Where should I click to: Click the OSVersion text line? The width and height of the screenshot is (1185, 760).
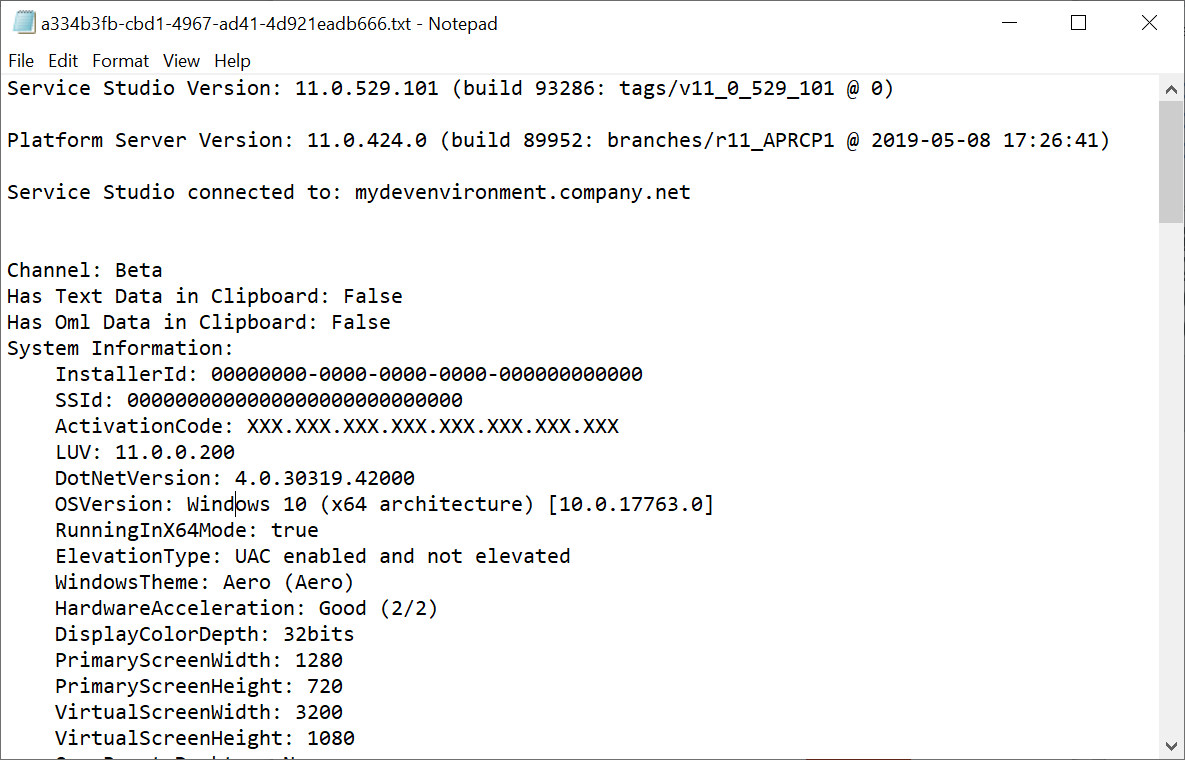[300, 503]
